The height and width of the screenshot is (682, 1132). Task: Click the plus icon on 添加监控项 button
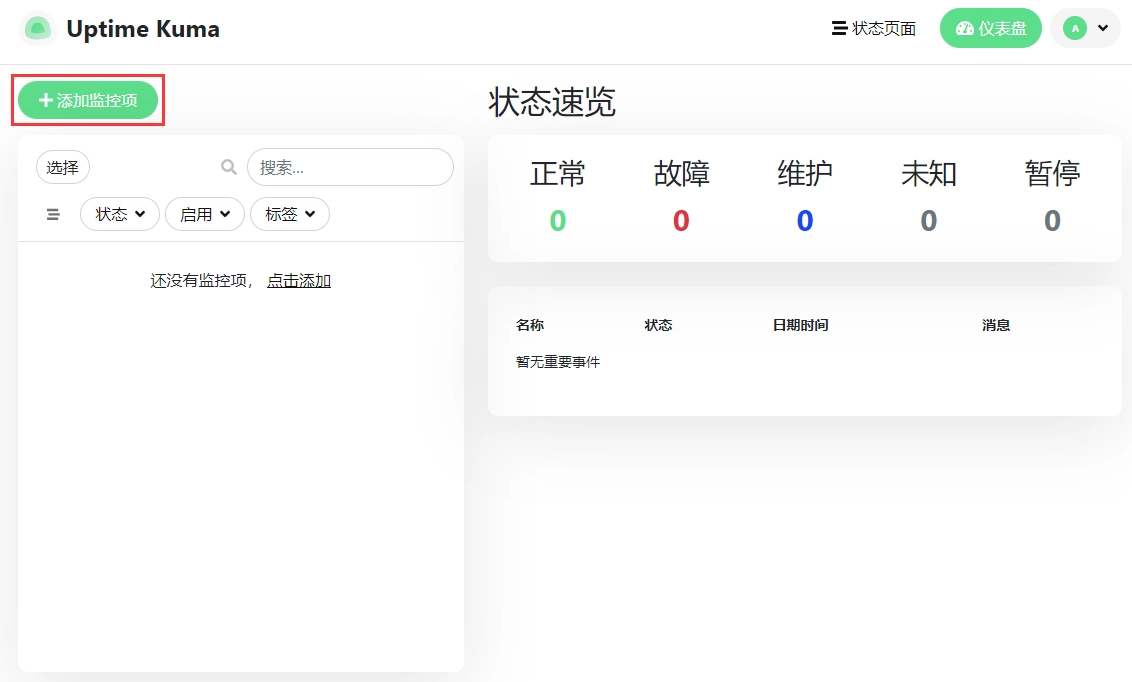(44, 99)
